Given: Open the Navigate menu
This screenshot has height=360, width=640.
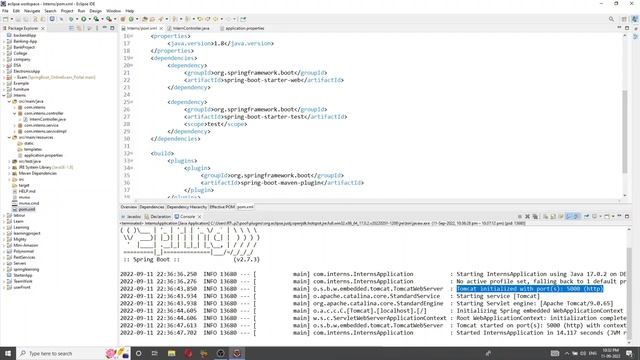Looking at the screenshot, I should pyautogui.click(x=32, y=11).
